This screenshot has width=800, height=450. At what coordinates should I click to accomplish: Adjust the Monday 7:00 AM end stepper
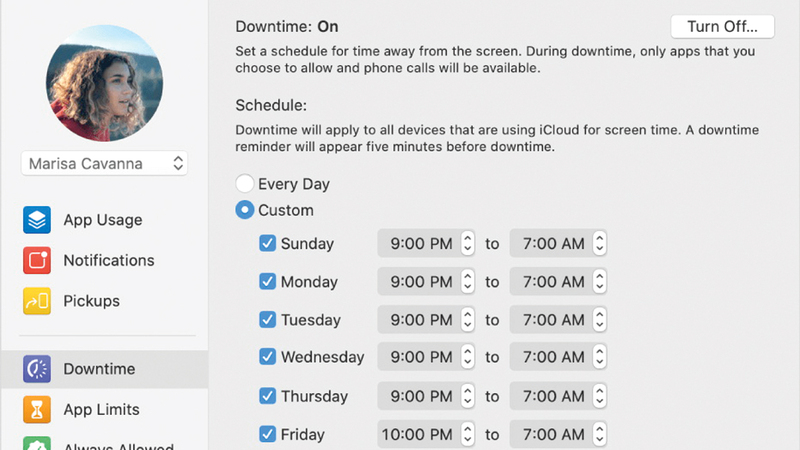pos(599,282)
